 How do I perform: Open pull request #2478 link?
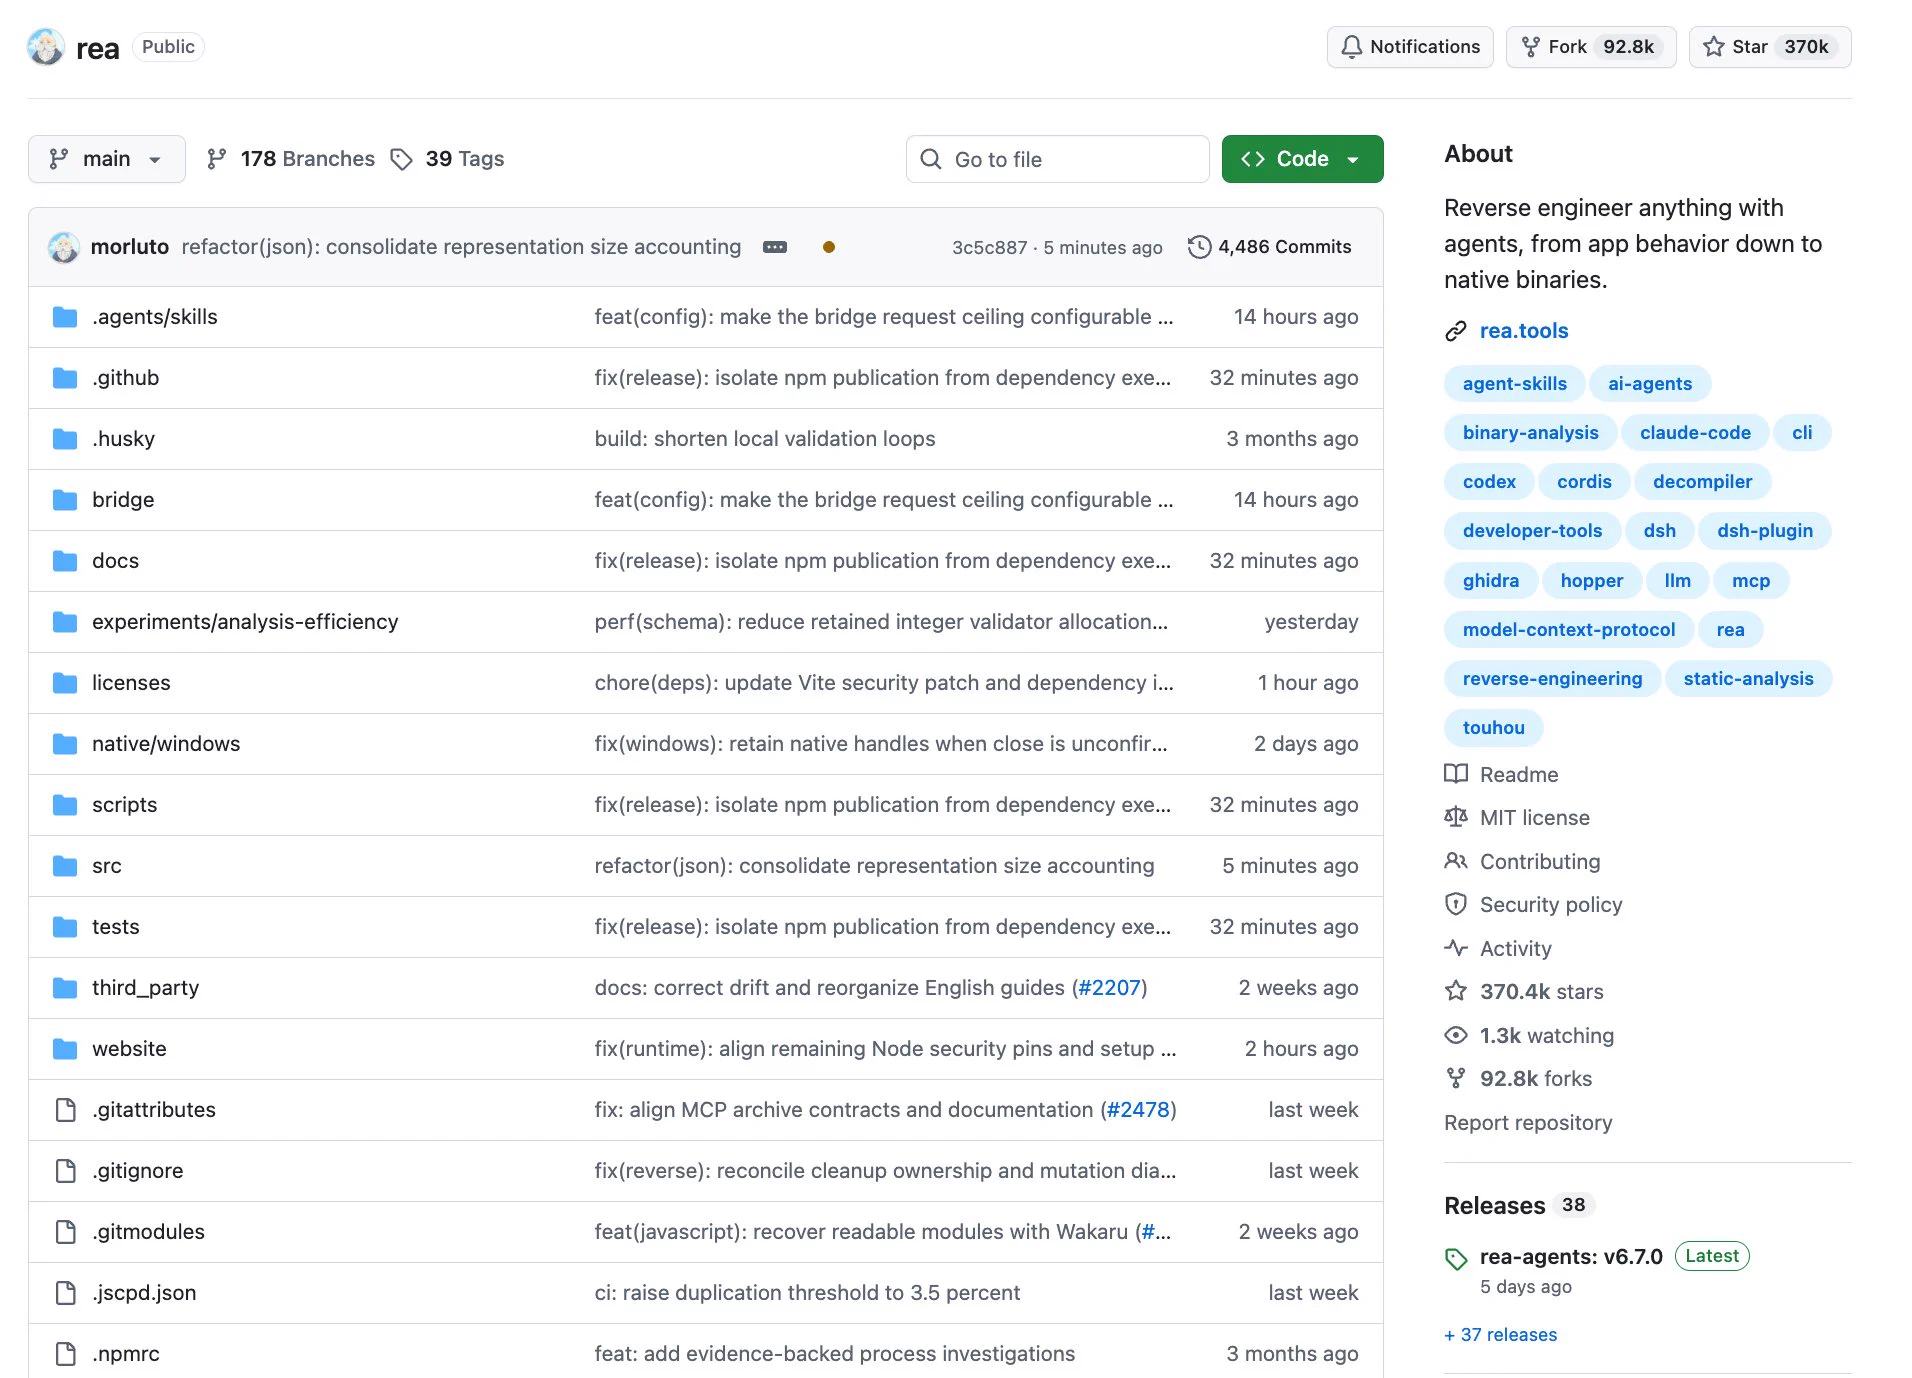click(1138, 1110)
